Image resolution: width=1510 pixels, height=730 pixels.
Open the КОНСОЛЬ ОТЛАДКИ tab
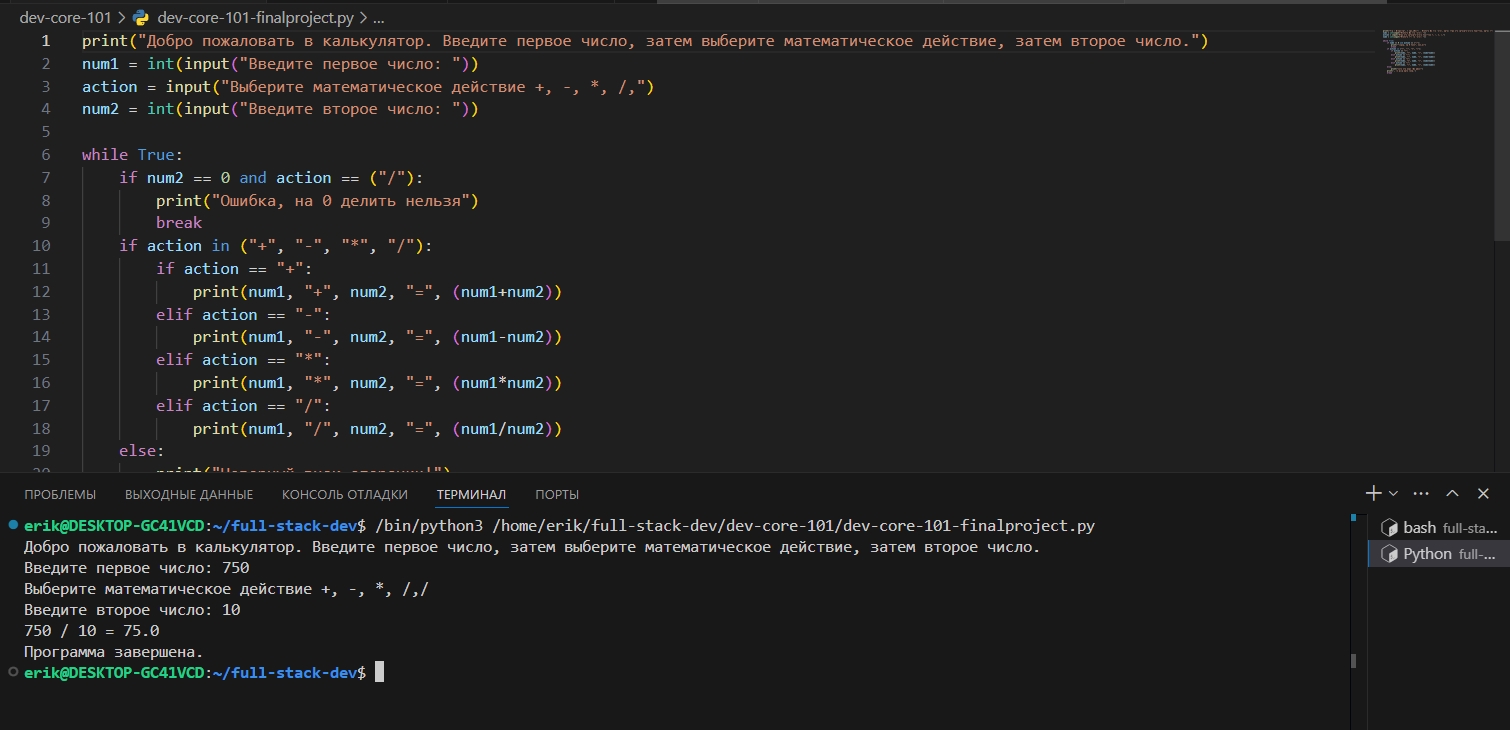[345, 494]
